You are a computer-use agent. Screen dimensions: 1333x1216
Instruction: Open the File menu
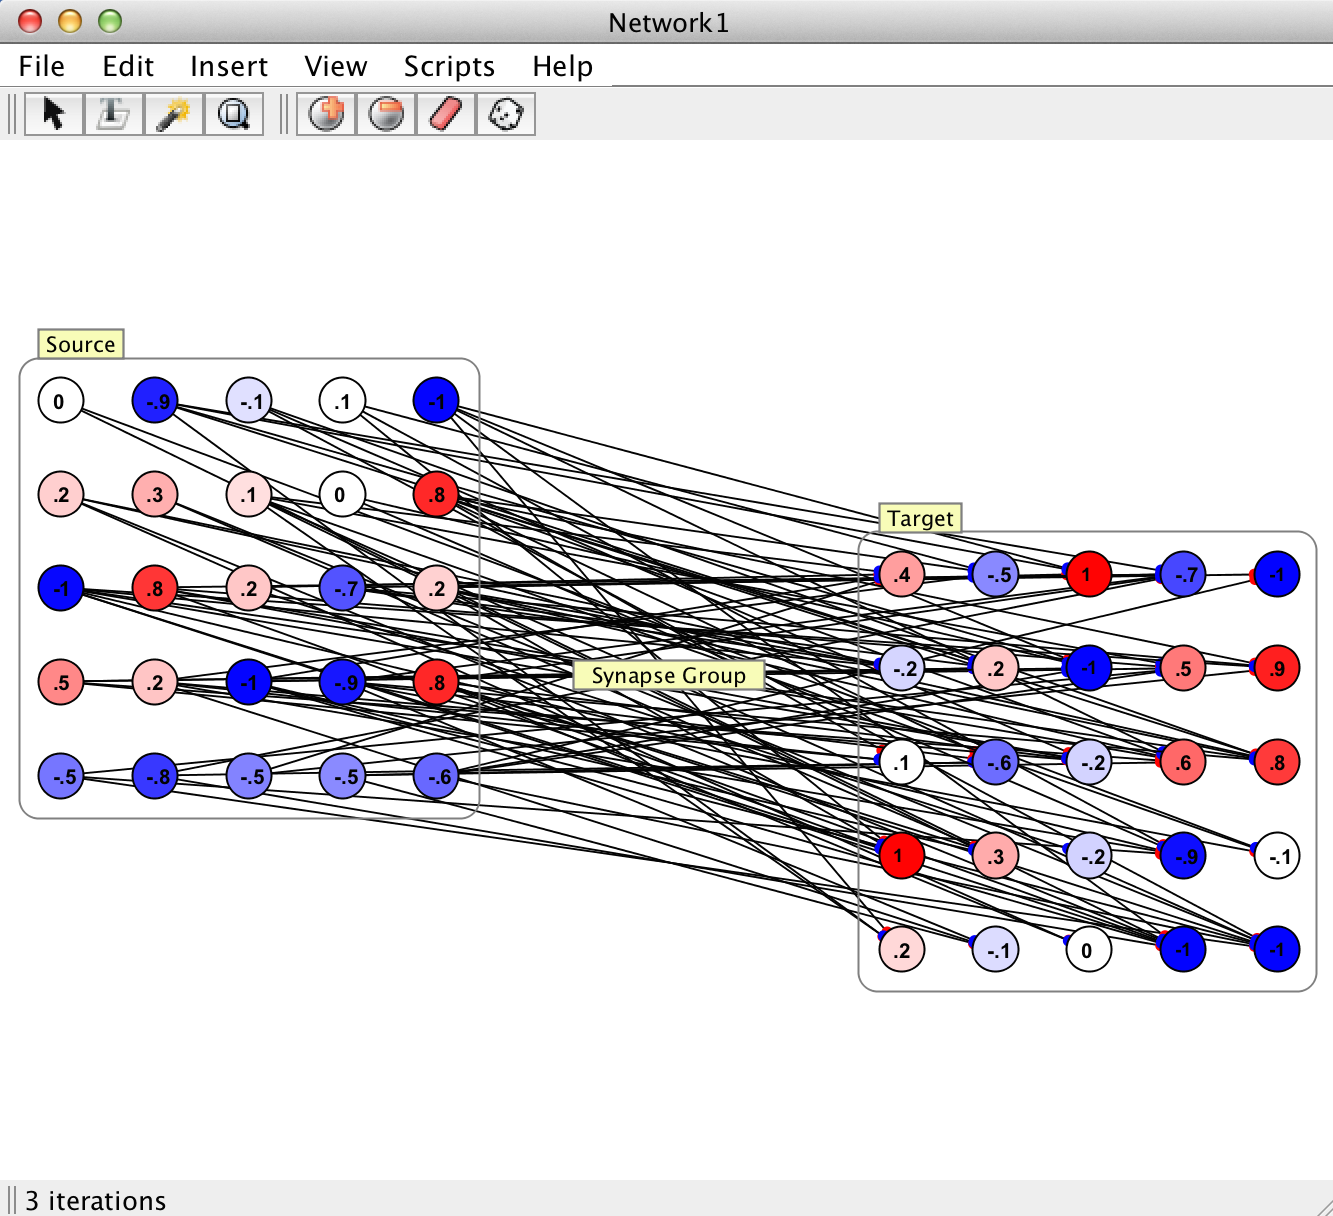pos(42,66)
